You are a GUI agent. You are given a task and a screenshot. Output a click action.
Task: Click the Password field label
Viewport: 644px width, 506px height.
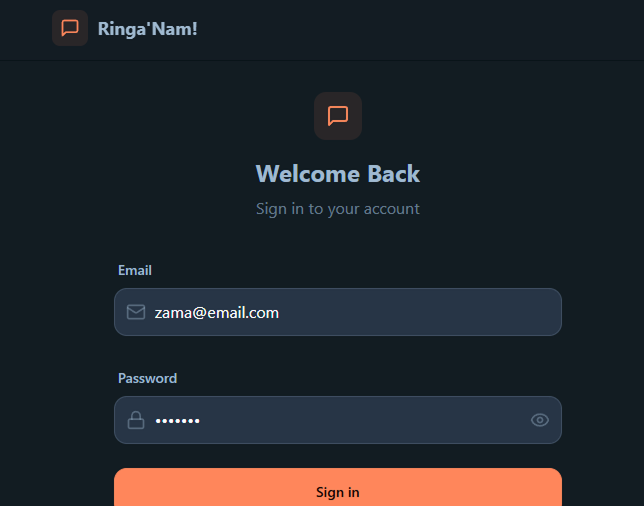[147, 378]
